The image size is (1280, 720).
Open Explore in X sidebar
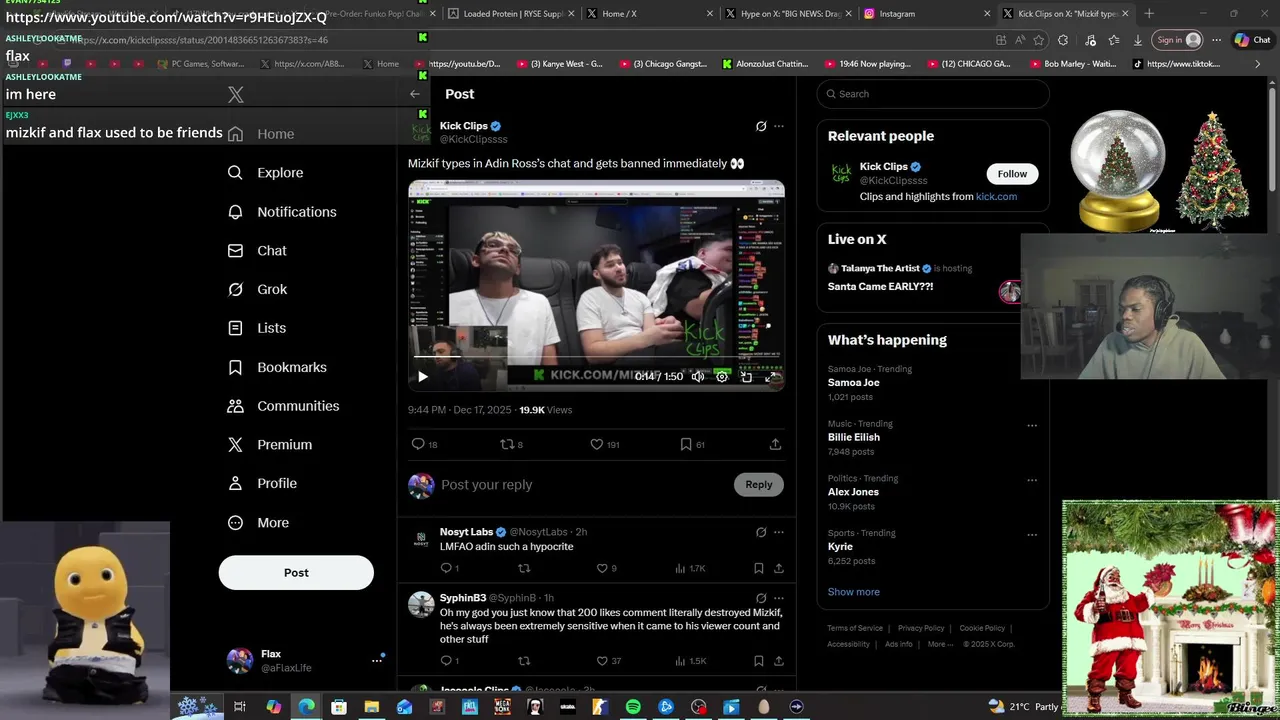(x=266, y=172)
